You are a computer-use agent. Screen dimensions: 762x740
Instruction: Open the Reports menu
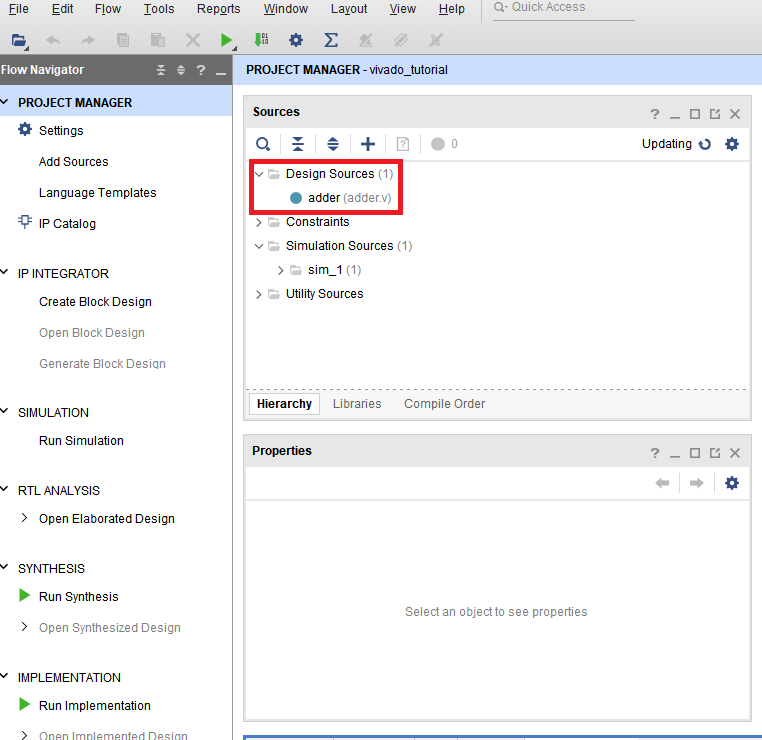pos(218,9)
